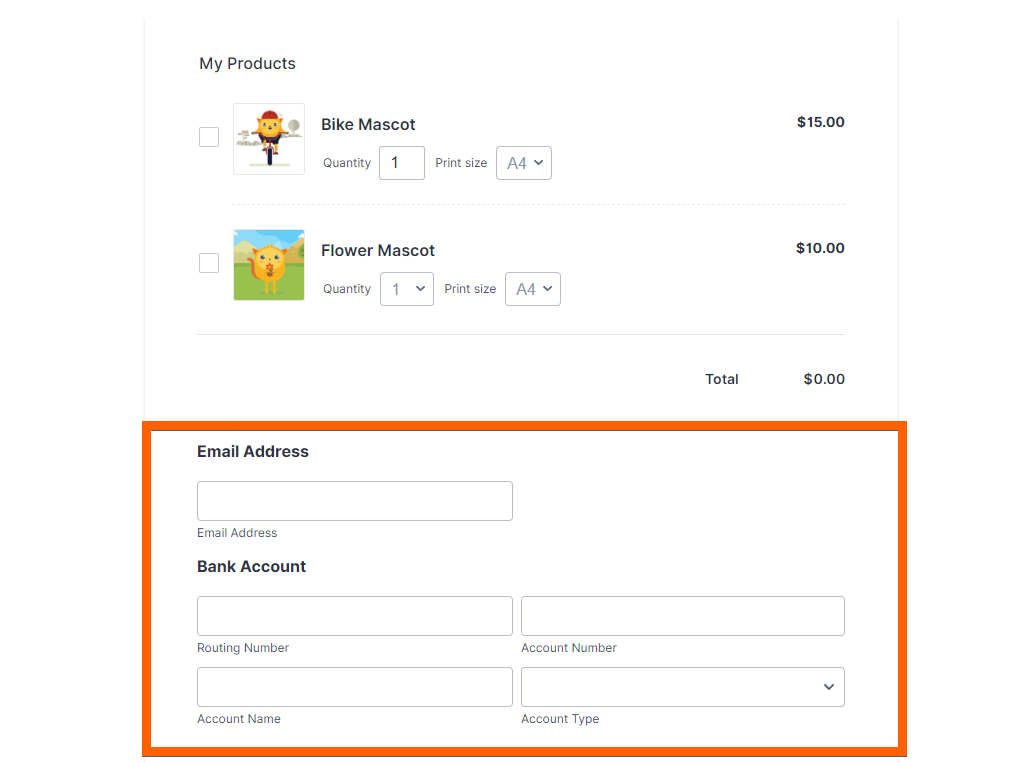Screen dimensions: 1031x763
Task: Check the Flower Mascot product checkbox
Action: tap(209, 263)
